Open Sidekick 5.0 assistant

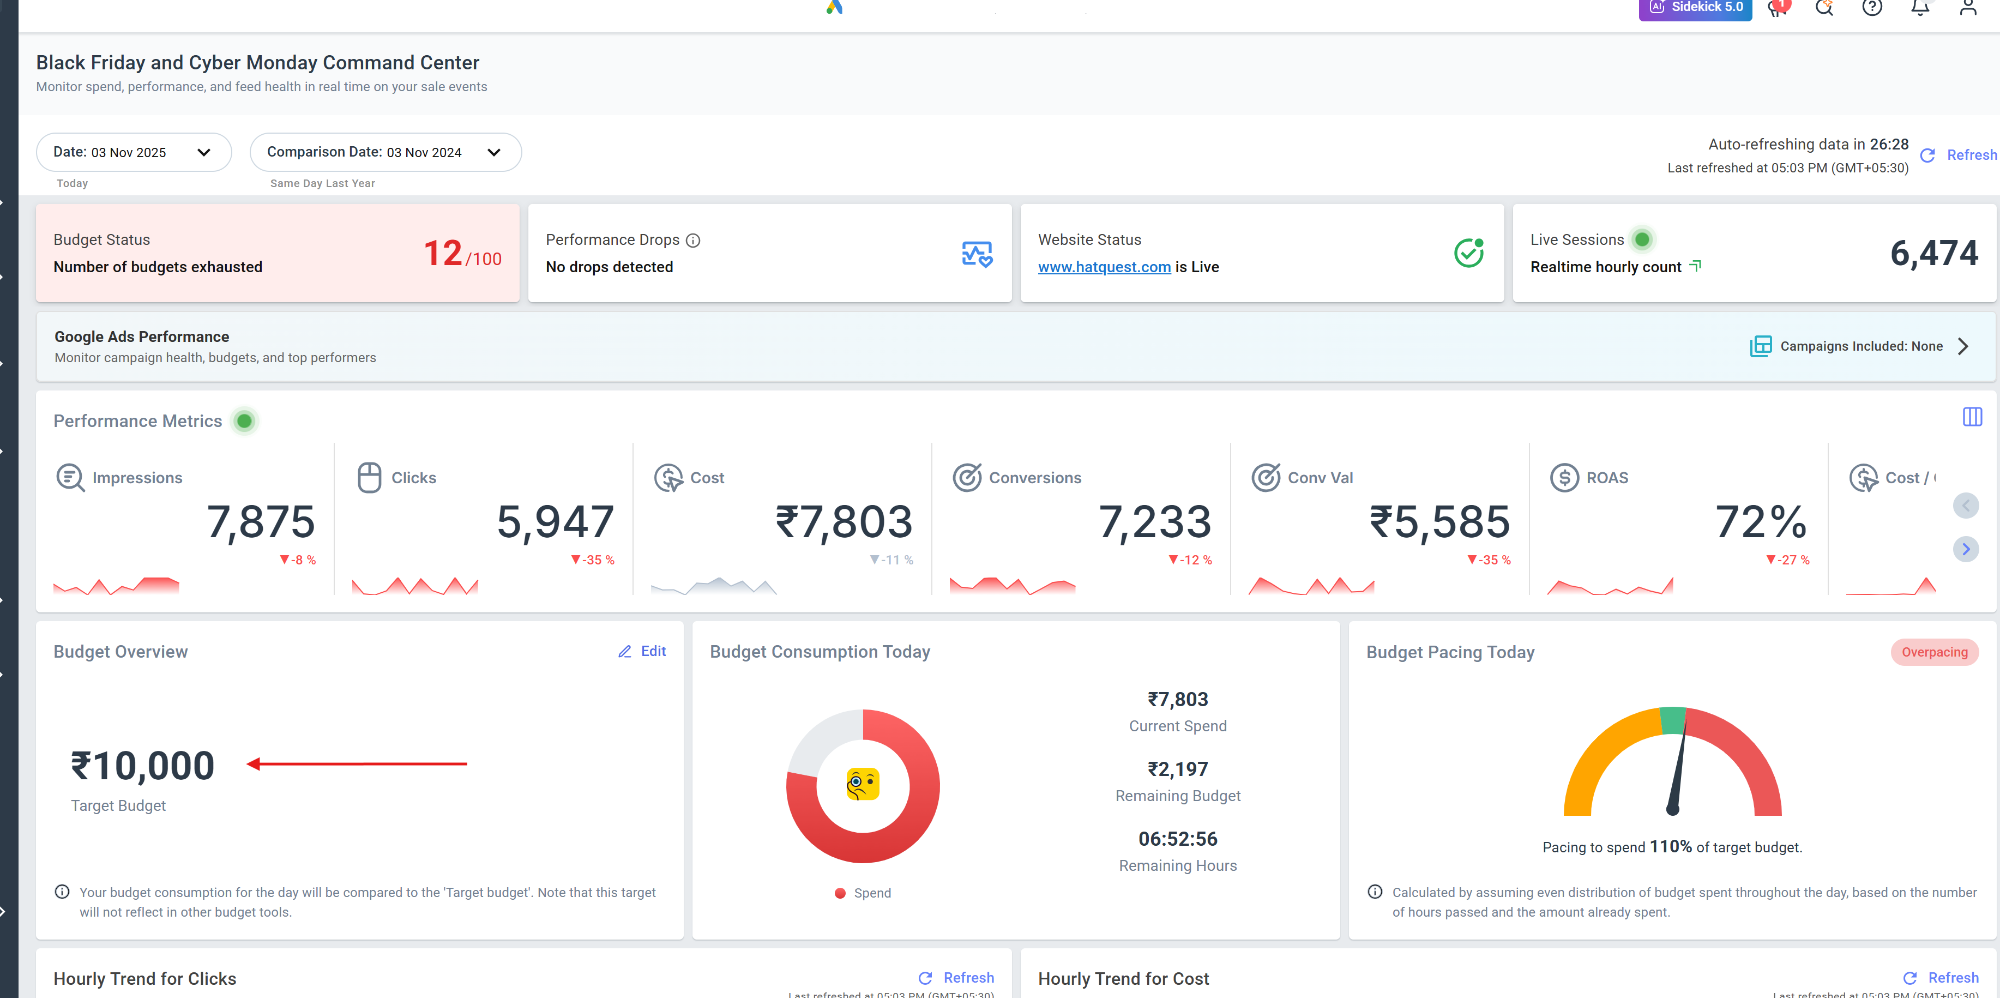(x=1695, y=8)
